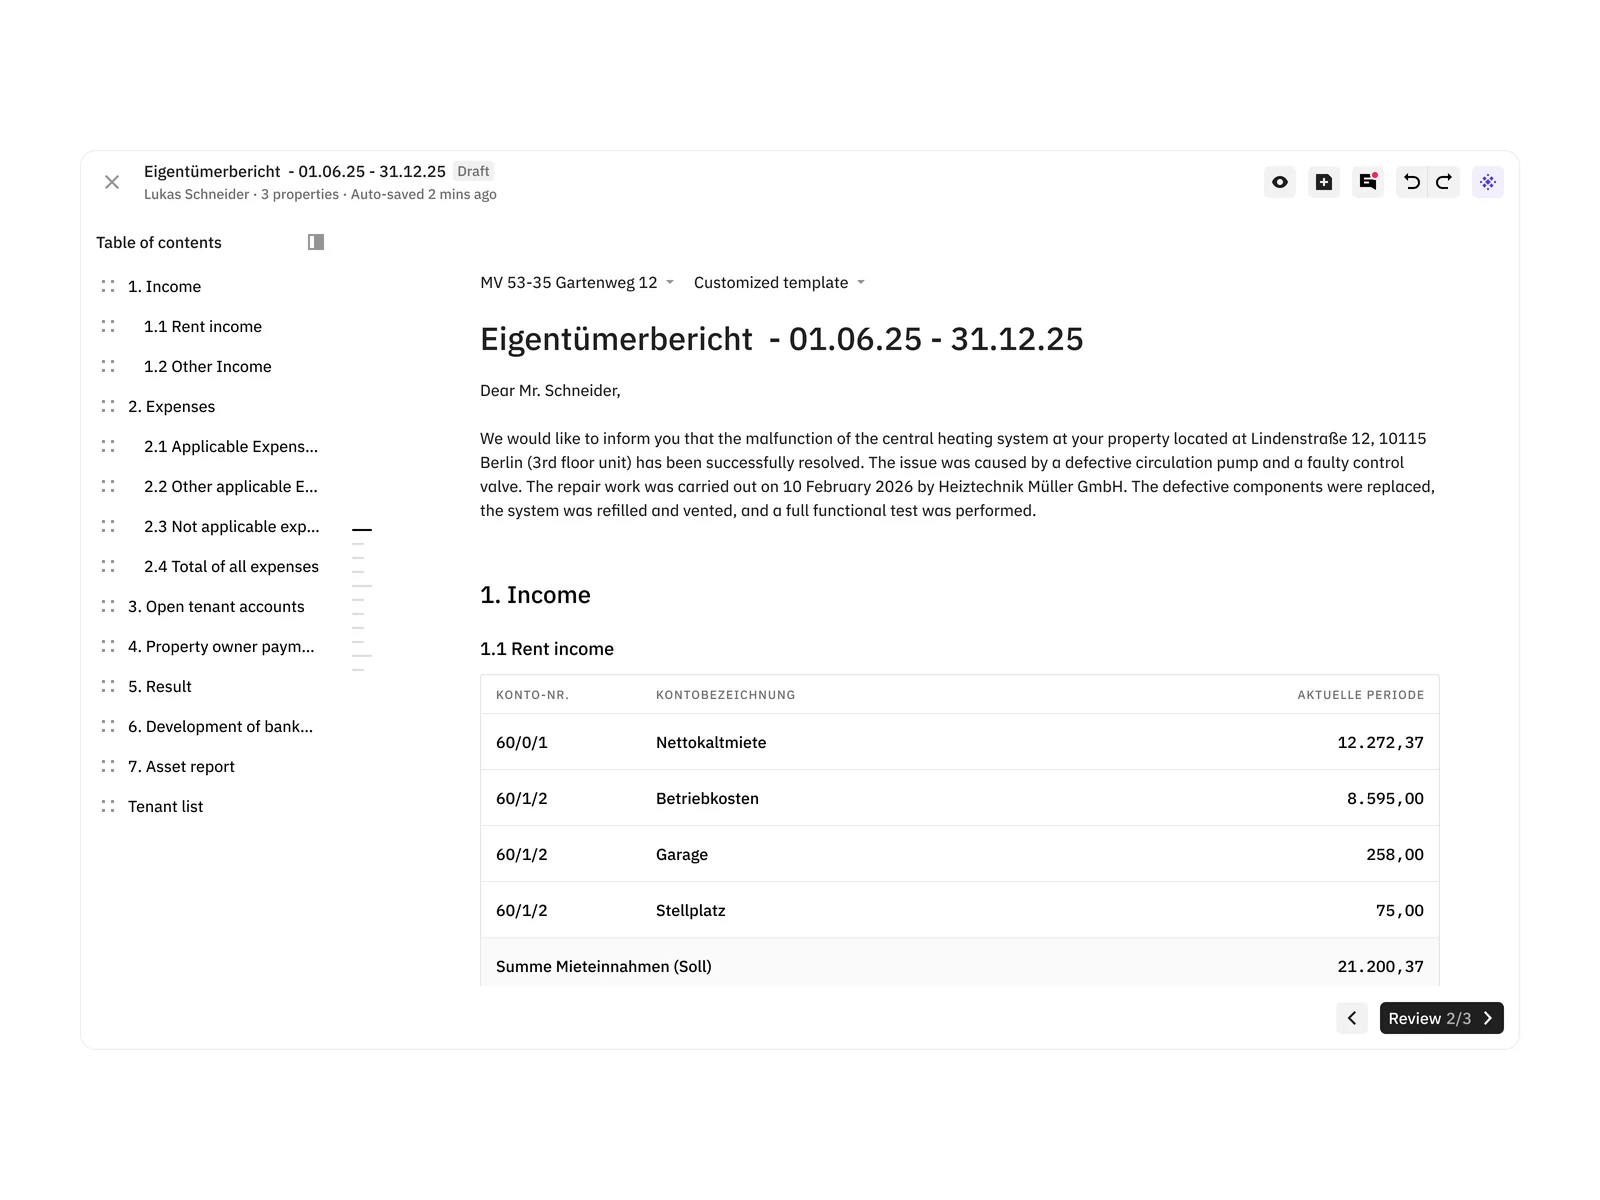Undo the last change

coord(1412,182)
